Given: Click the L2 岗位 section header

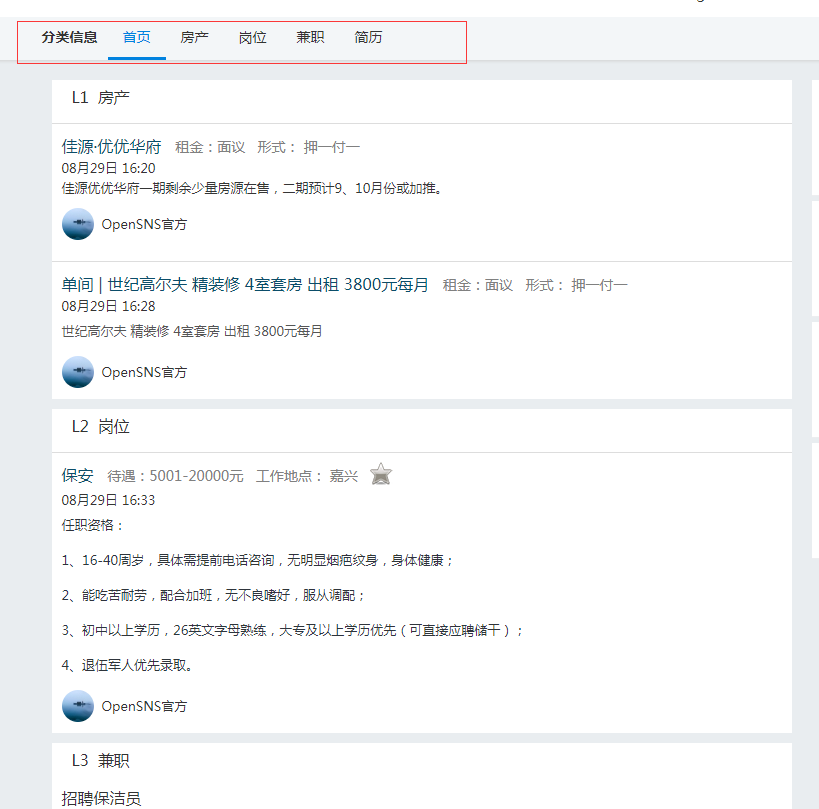Looking at the screenshot, I should coord(101,427).
